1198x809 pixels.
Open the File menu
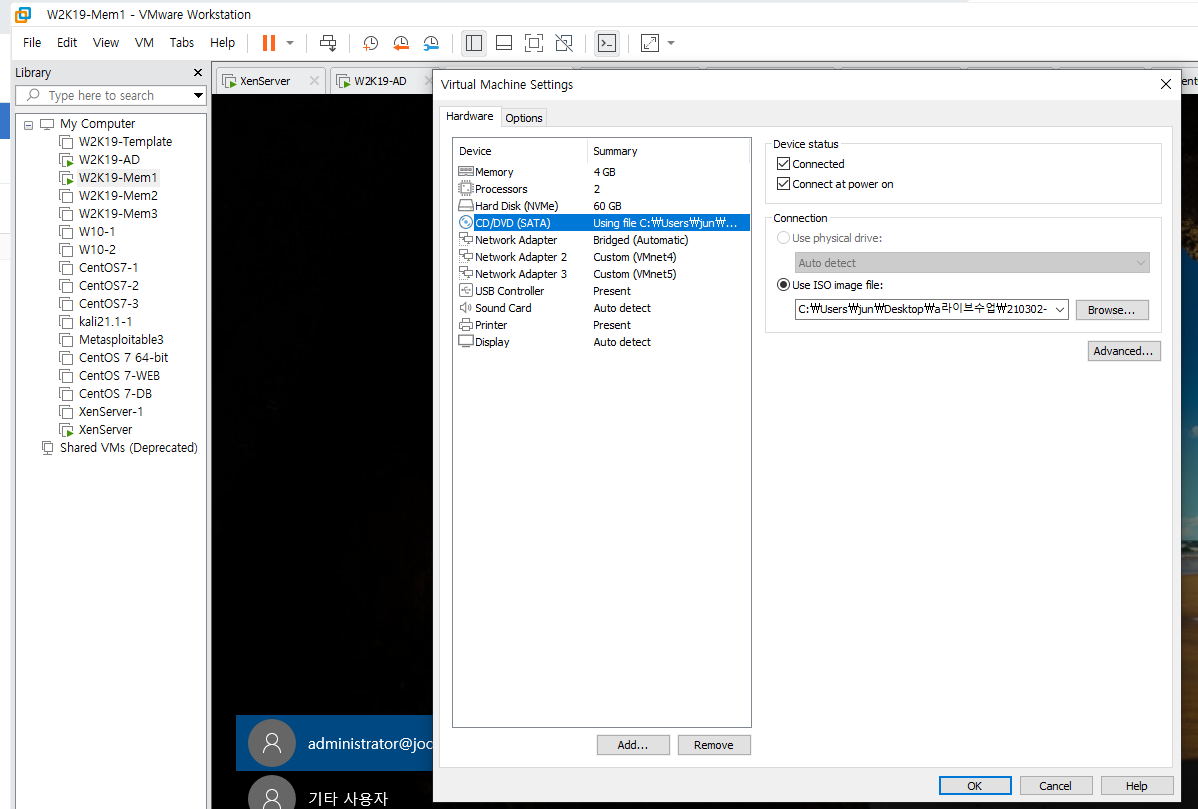pos(32,43)
